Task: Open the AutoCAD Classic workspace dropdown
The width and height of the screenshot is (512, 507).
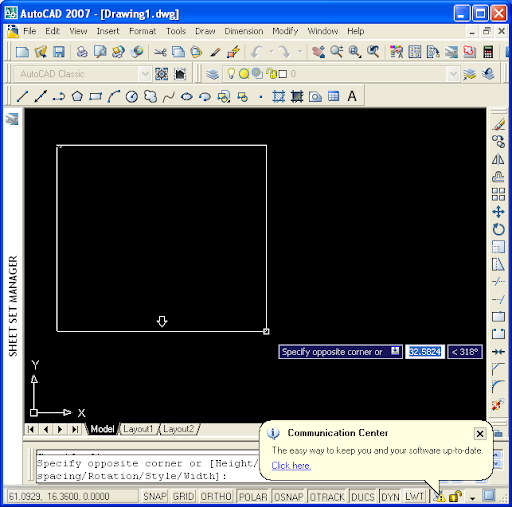Action: click(x=145, y=74)
